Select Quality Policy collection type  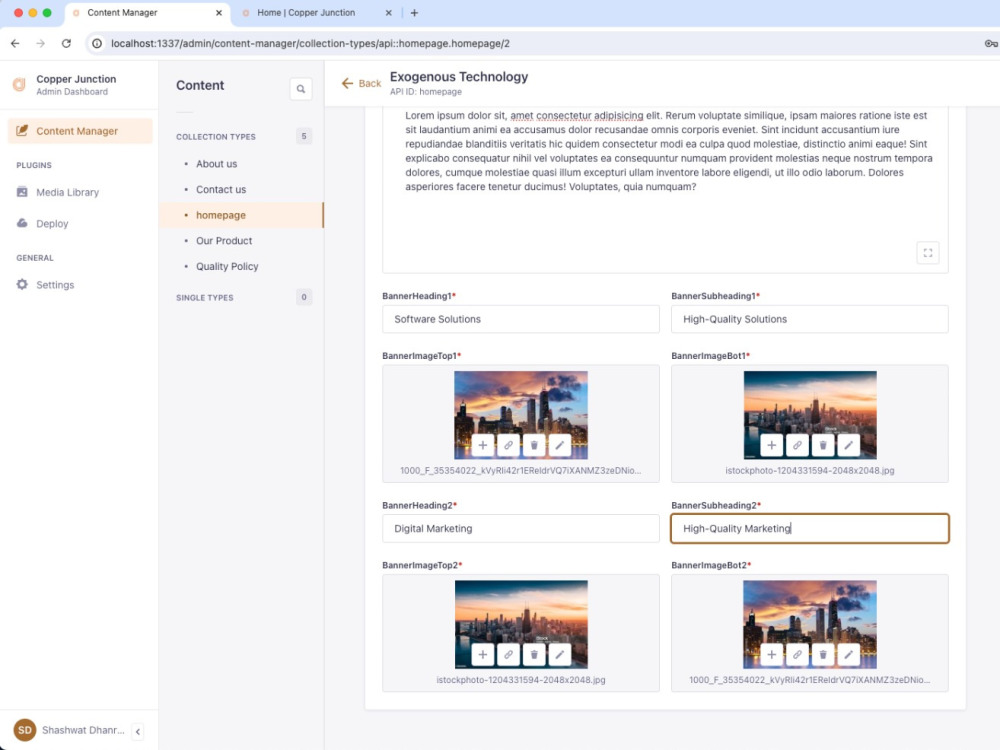tap(227, 266)
